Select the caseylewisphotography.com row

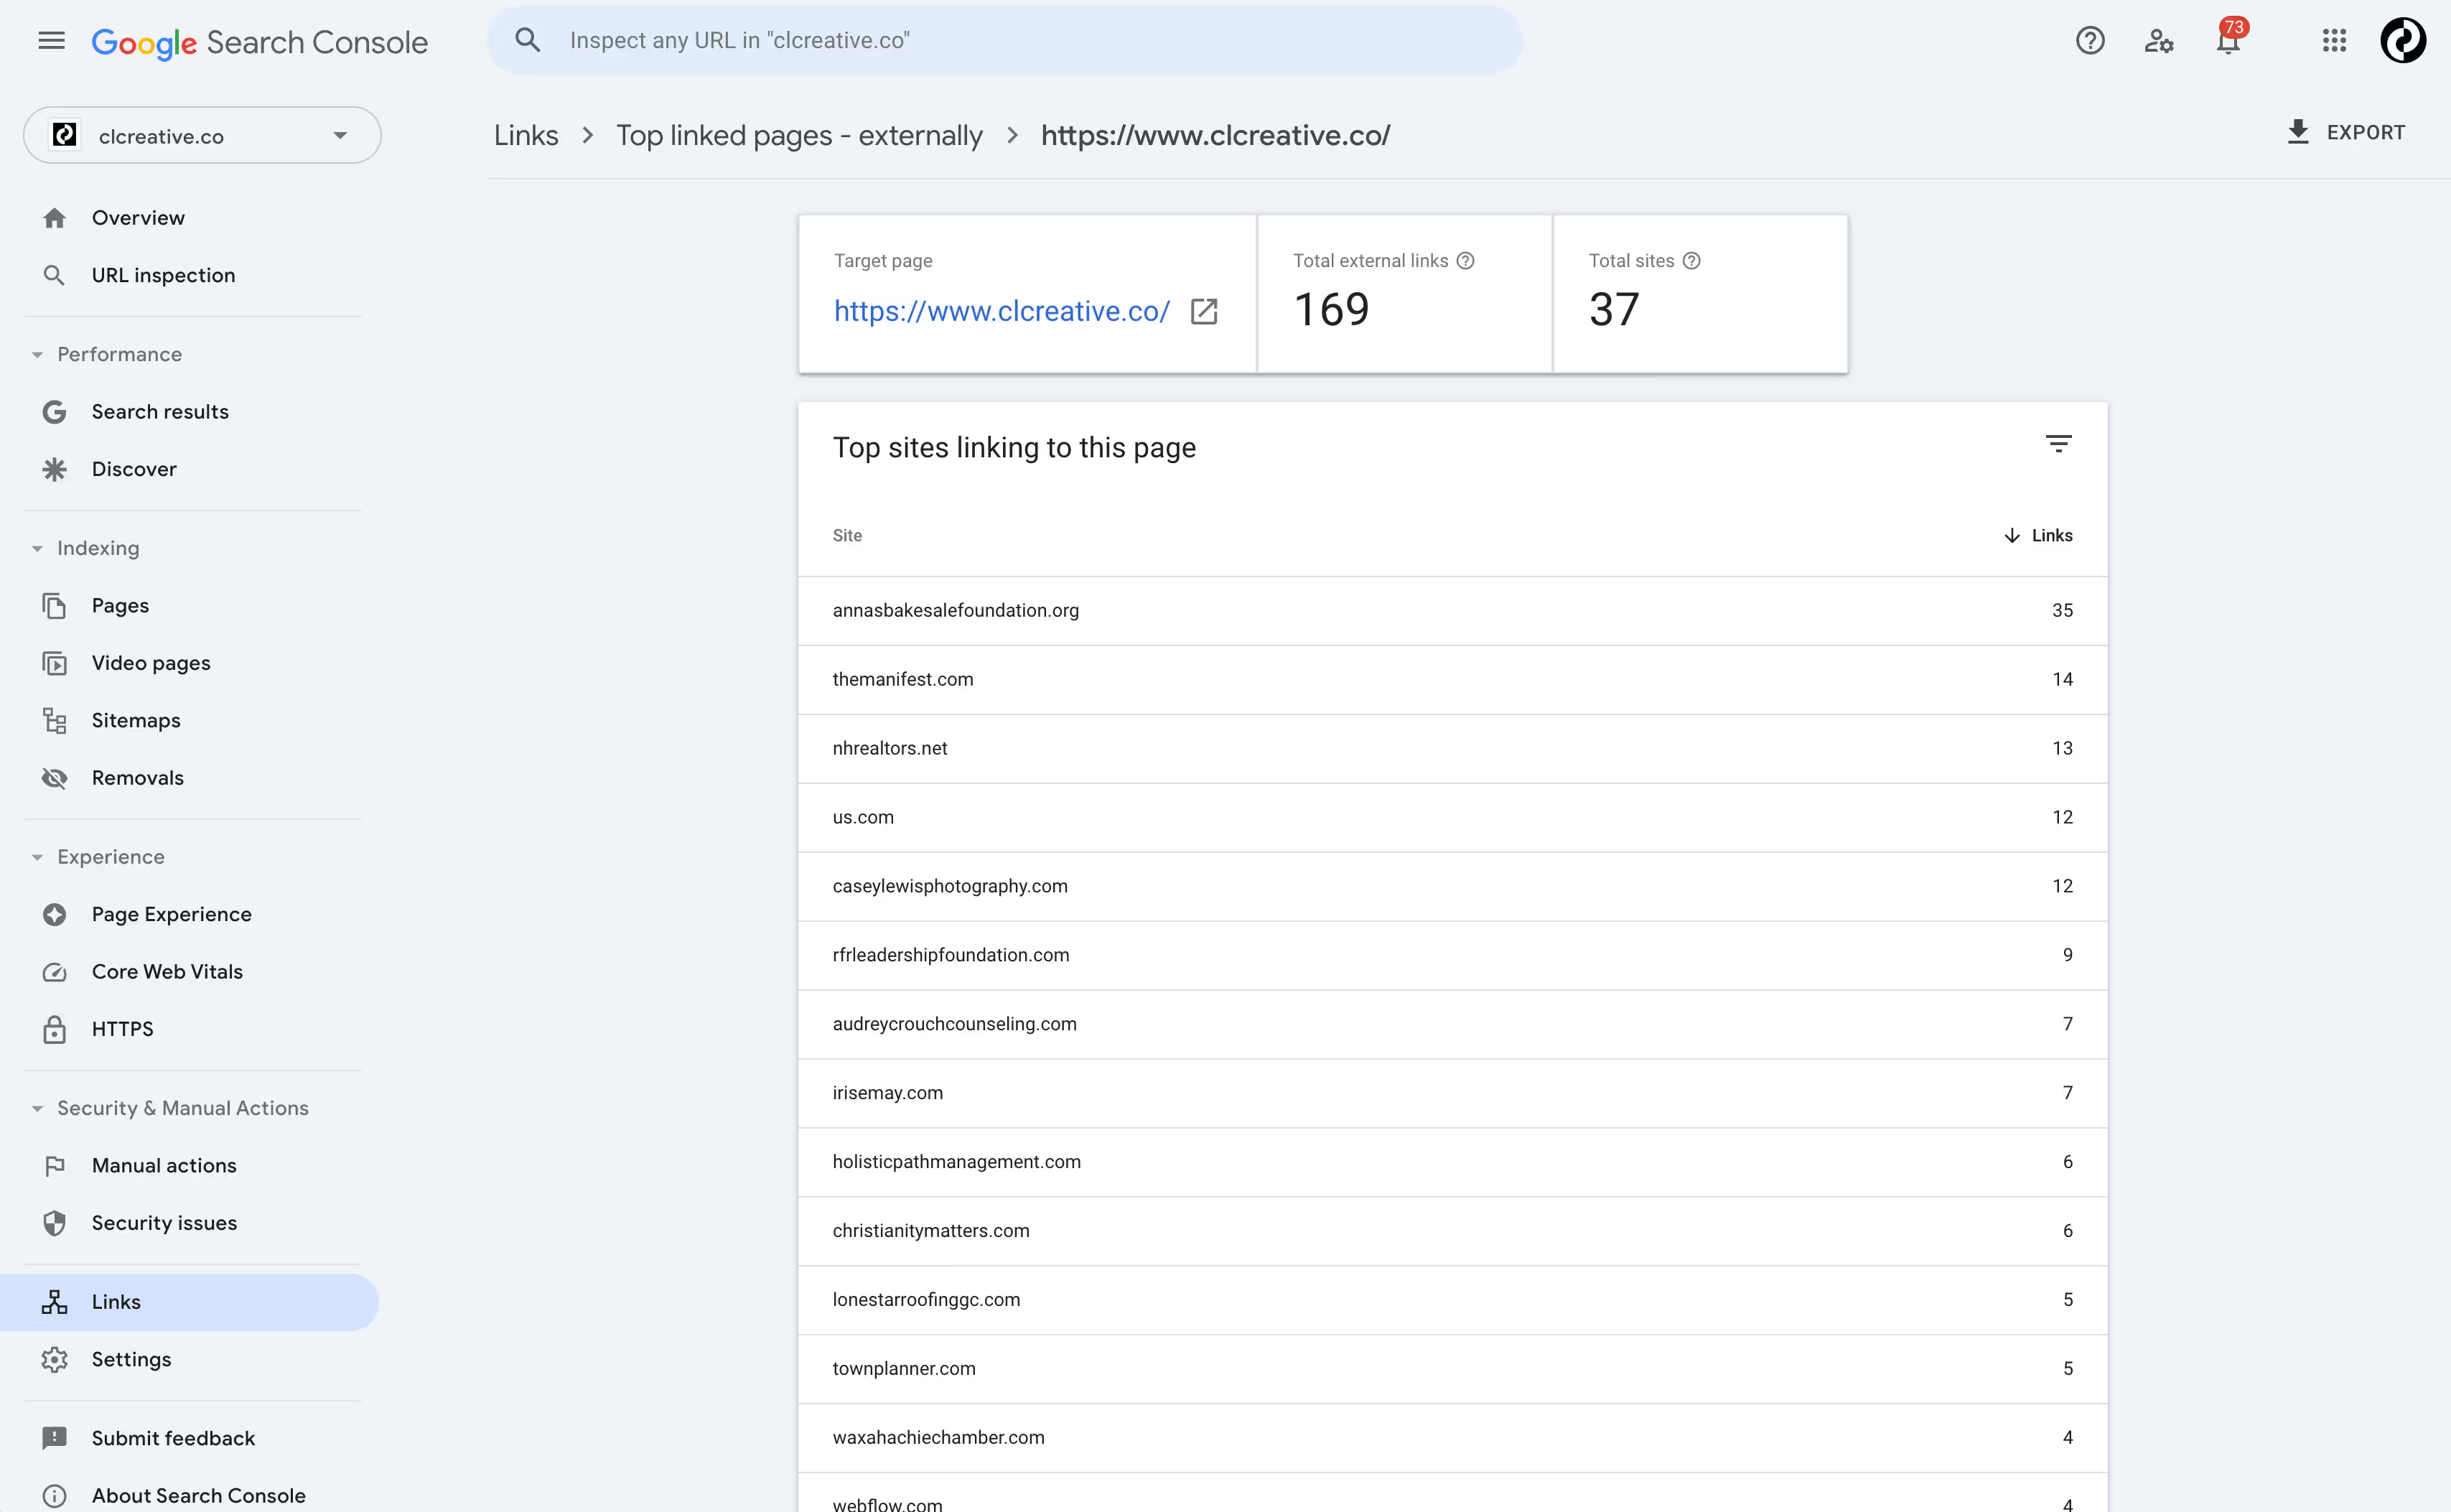(1452, 886)
